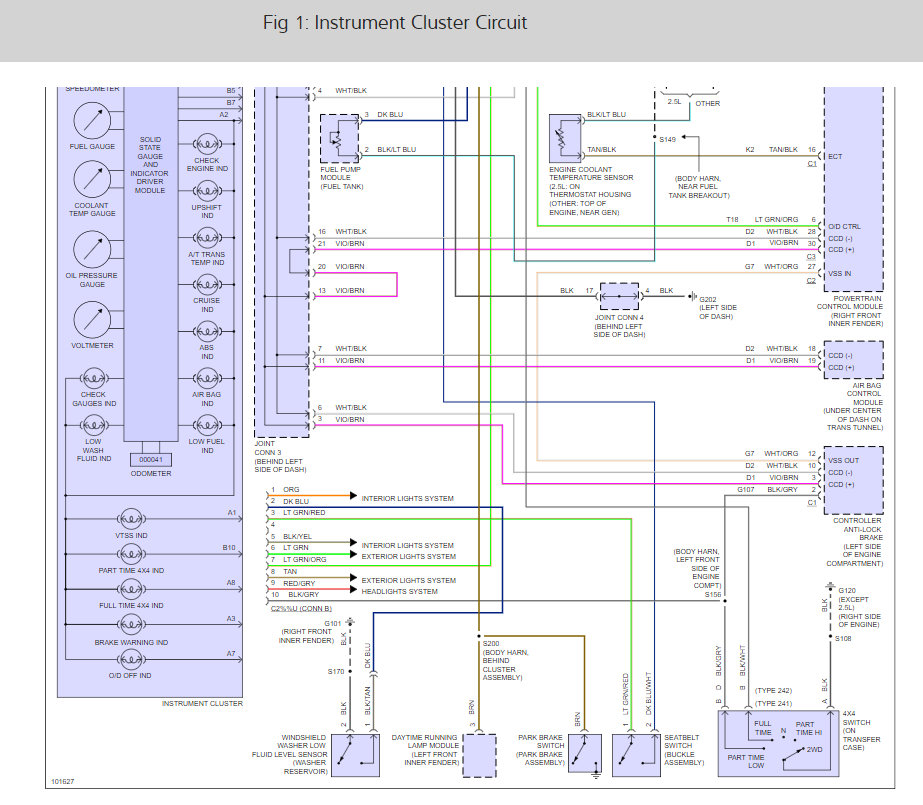Click the G120 ground label
This screenshot has height=805, width=923.
coord(847,590)
